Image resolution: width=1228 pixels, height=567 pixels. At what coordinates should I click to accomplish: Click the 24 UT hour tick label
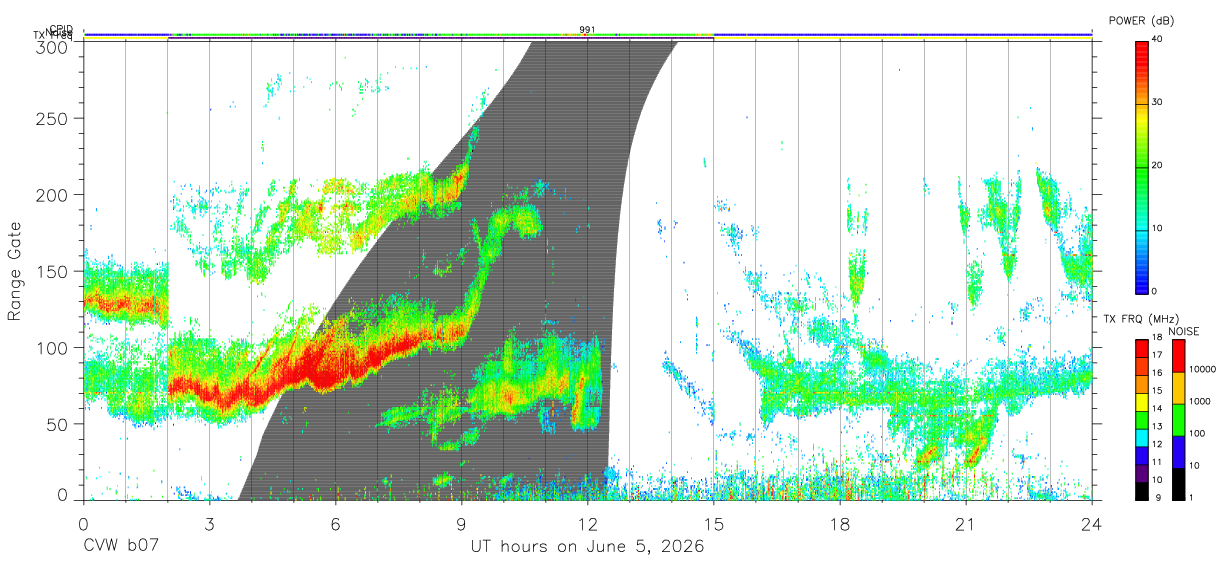pos(1091,523)
